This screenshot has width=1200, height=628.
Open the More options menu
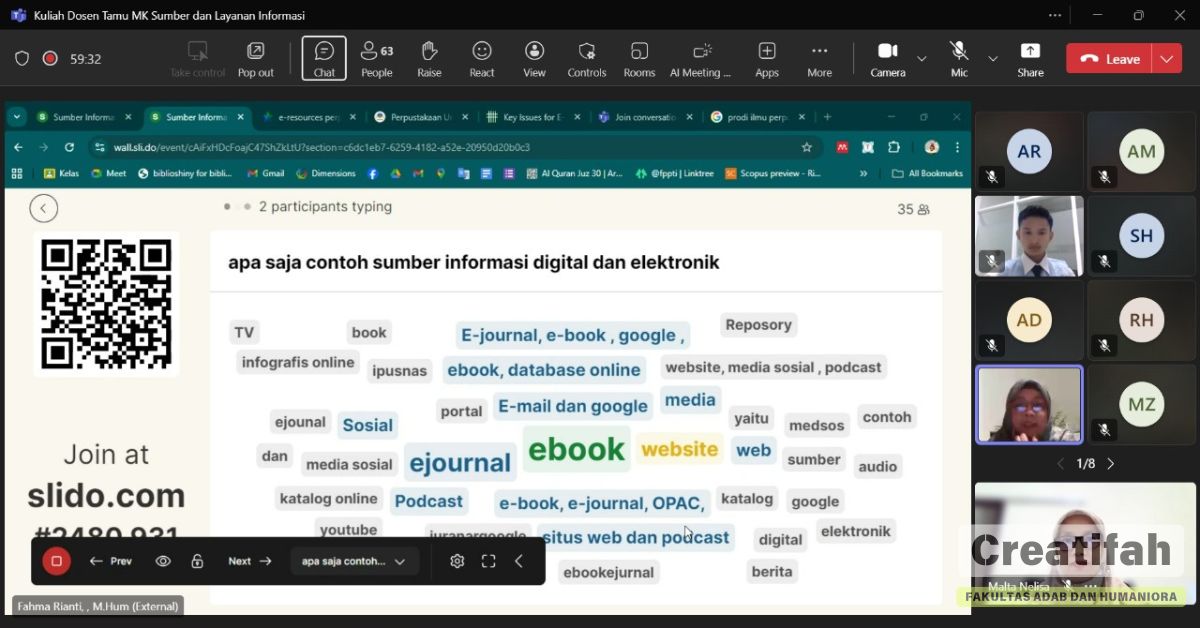coord(819,58)
